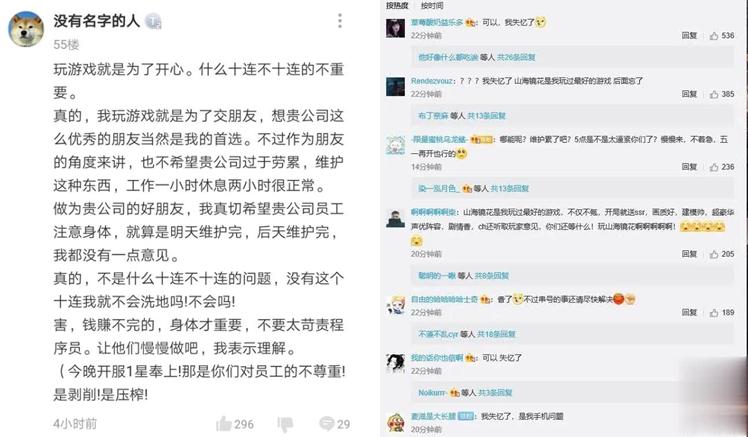
Task: Switch to sort by time tab 按时间
Action: (432, 6)
